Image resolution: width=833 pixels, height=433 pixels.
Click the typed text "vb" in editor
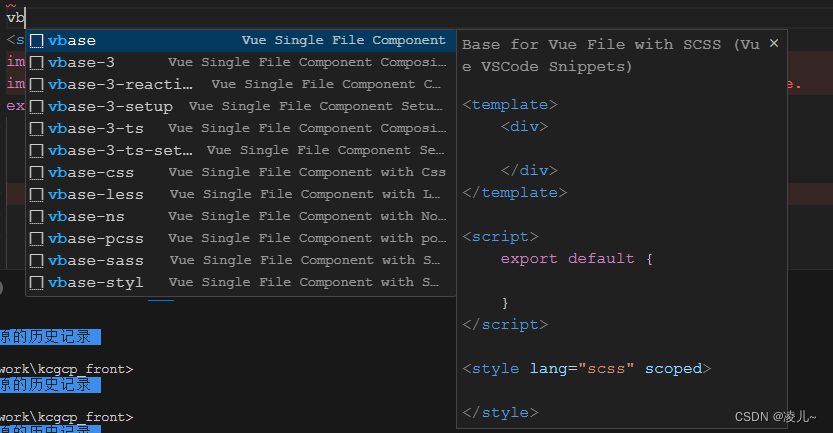(x=15, y=18)
